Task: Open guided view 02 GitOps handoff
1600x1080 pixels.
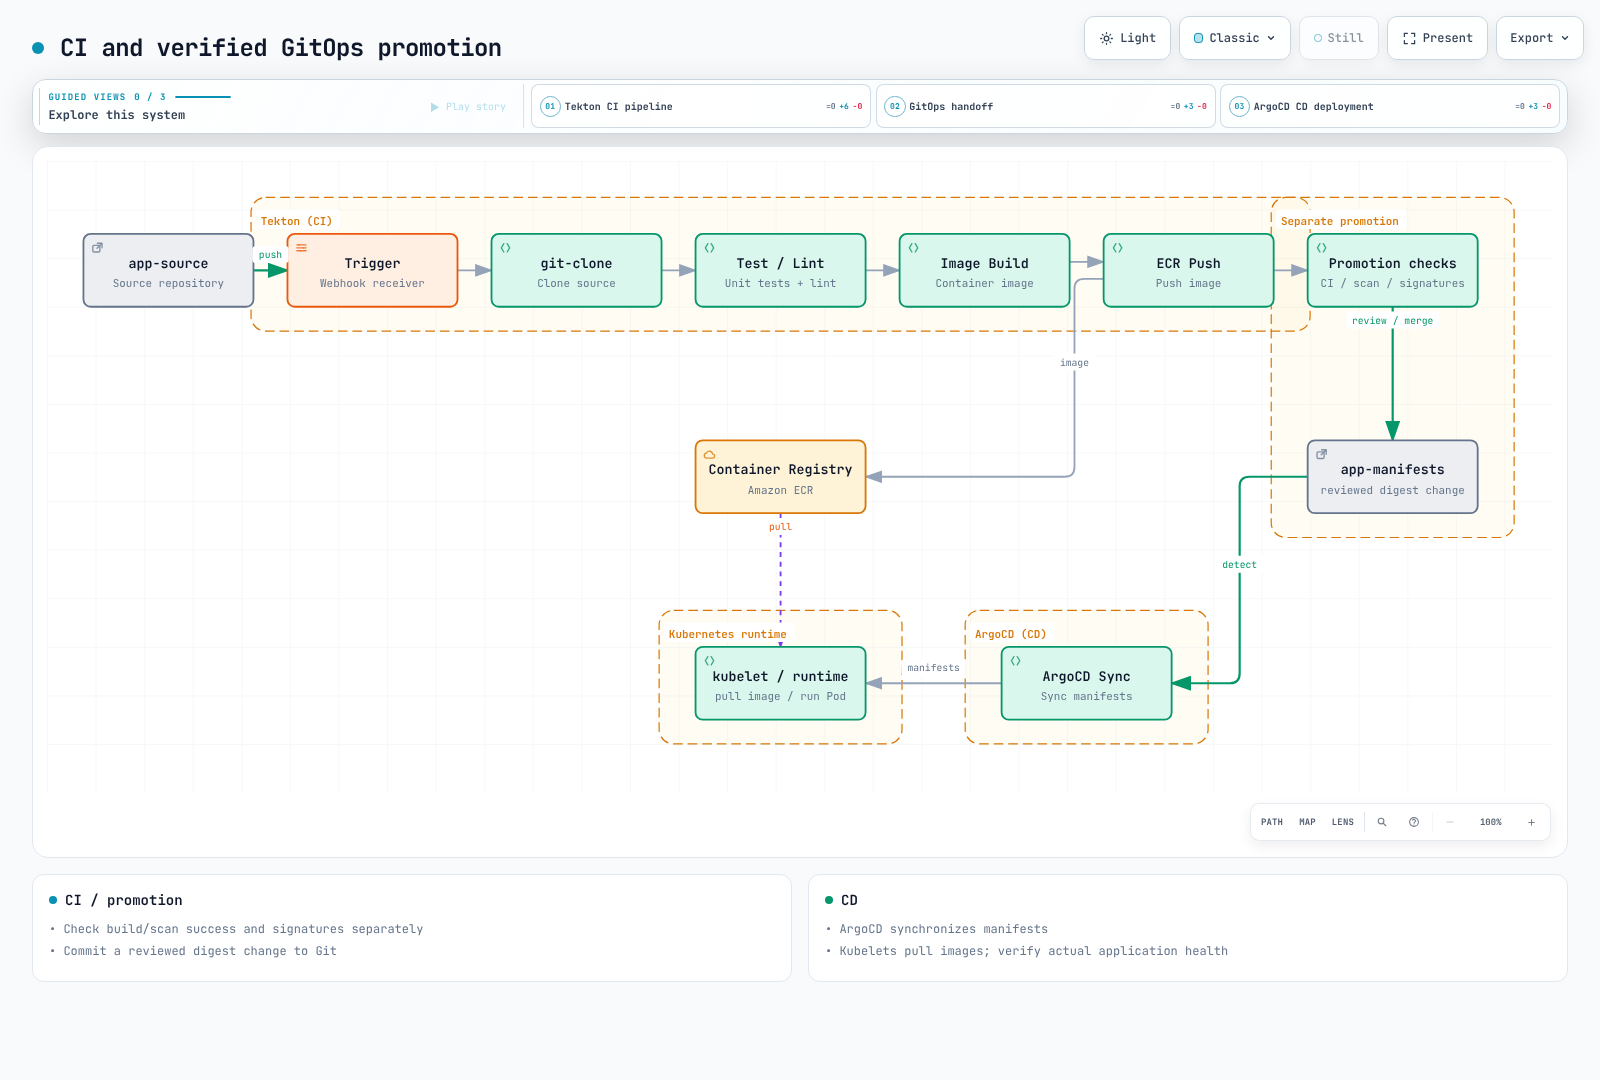Action: [x=1045, y=106]
